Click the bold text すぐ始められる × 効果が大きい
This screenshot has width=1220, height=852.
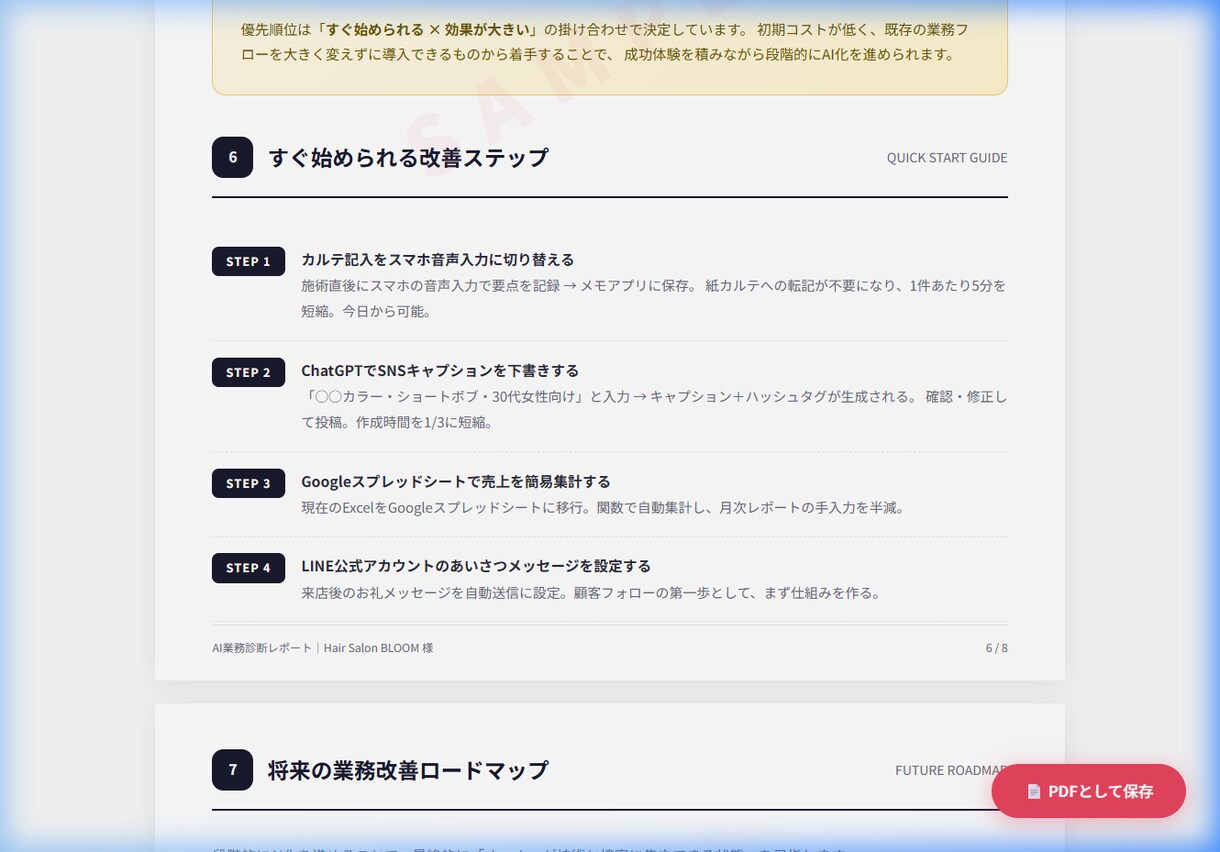pos(429,29)
